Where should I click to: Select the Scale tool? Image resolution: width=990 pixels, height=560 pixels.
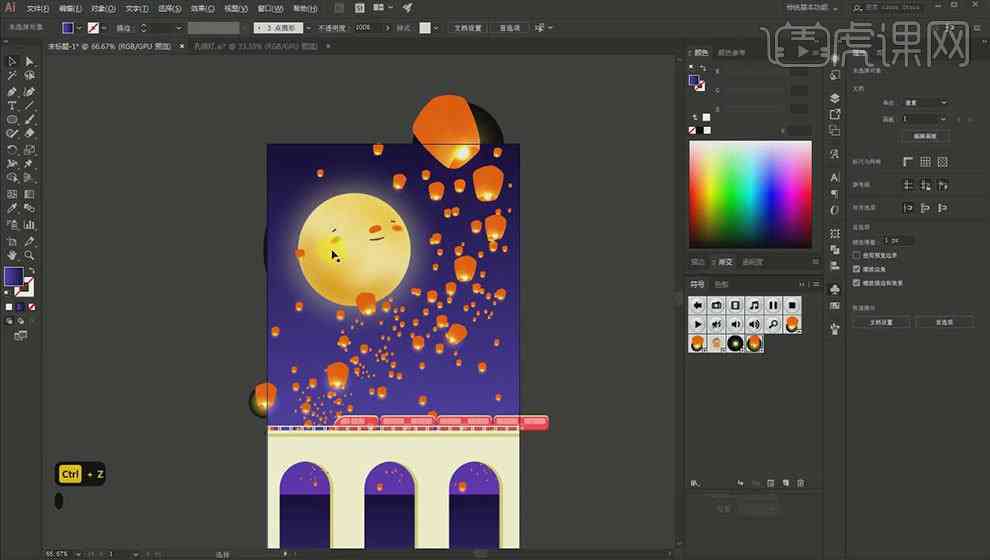click(x=29, y=150)
